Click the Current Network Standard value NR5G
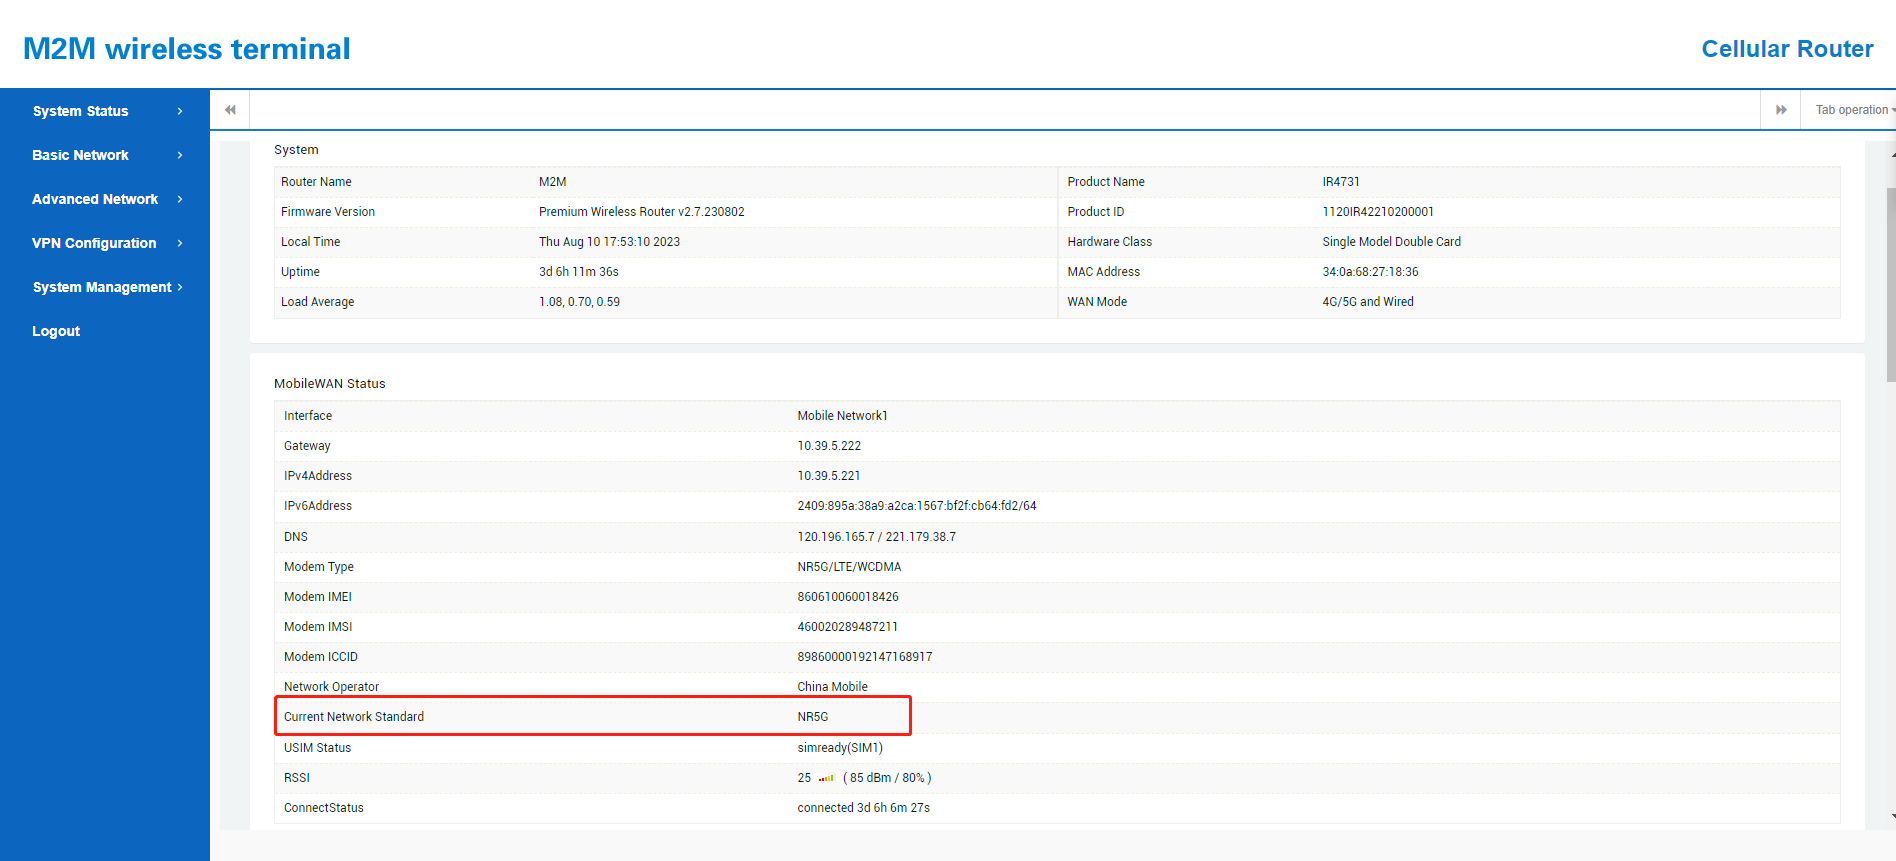The image size is (1896, 861). point(813,717)
